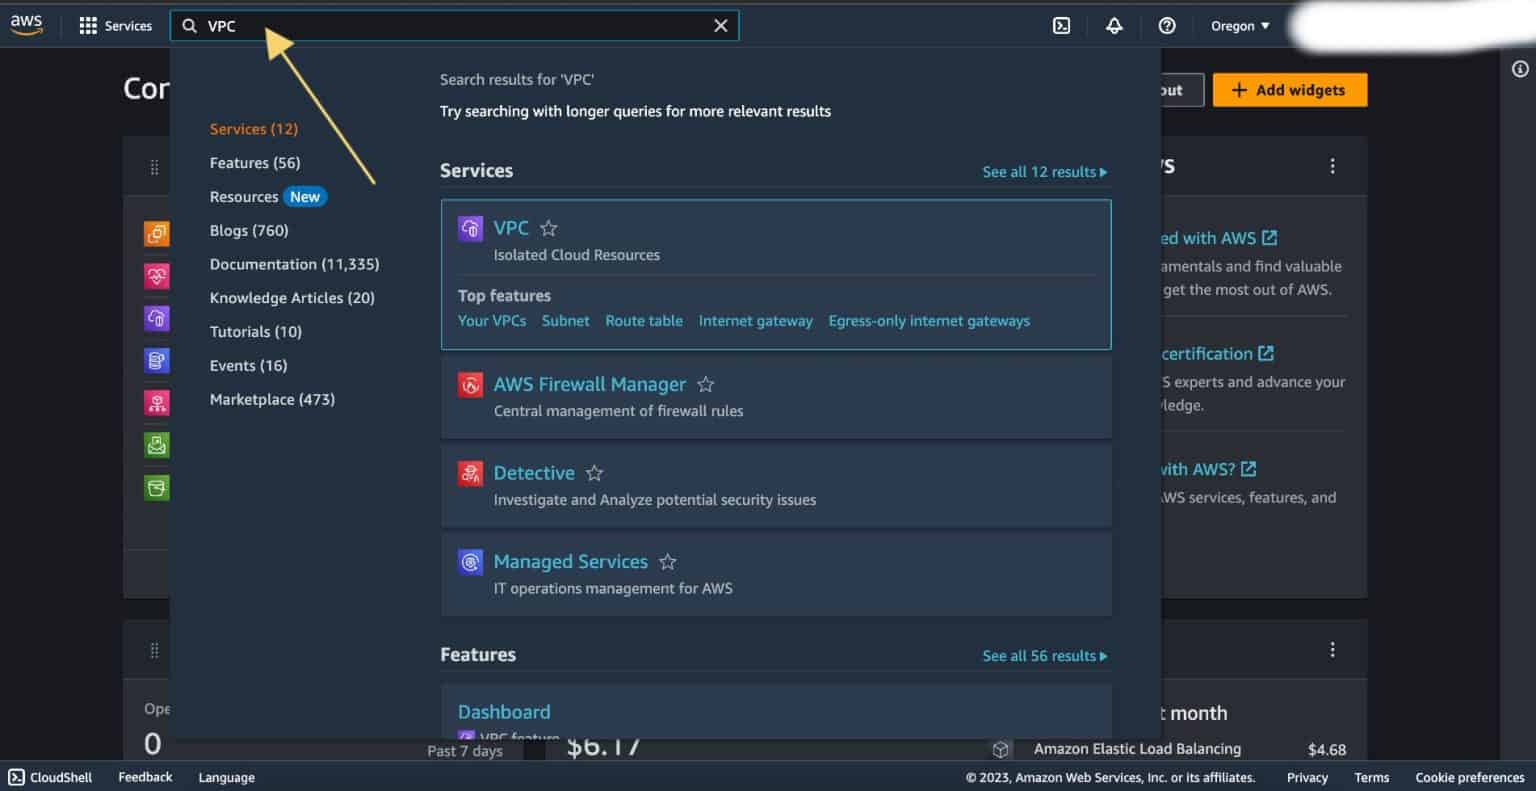Open CloudShell from the top navigation bar
Viewport: 1536px width, 791px height.
coord(1062,25)
